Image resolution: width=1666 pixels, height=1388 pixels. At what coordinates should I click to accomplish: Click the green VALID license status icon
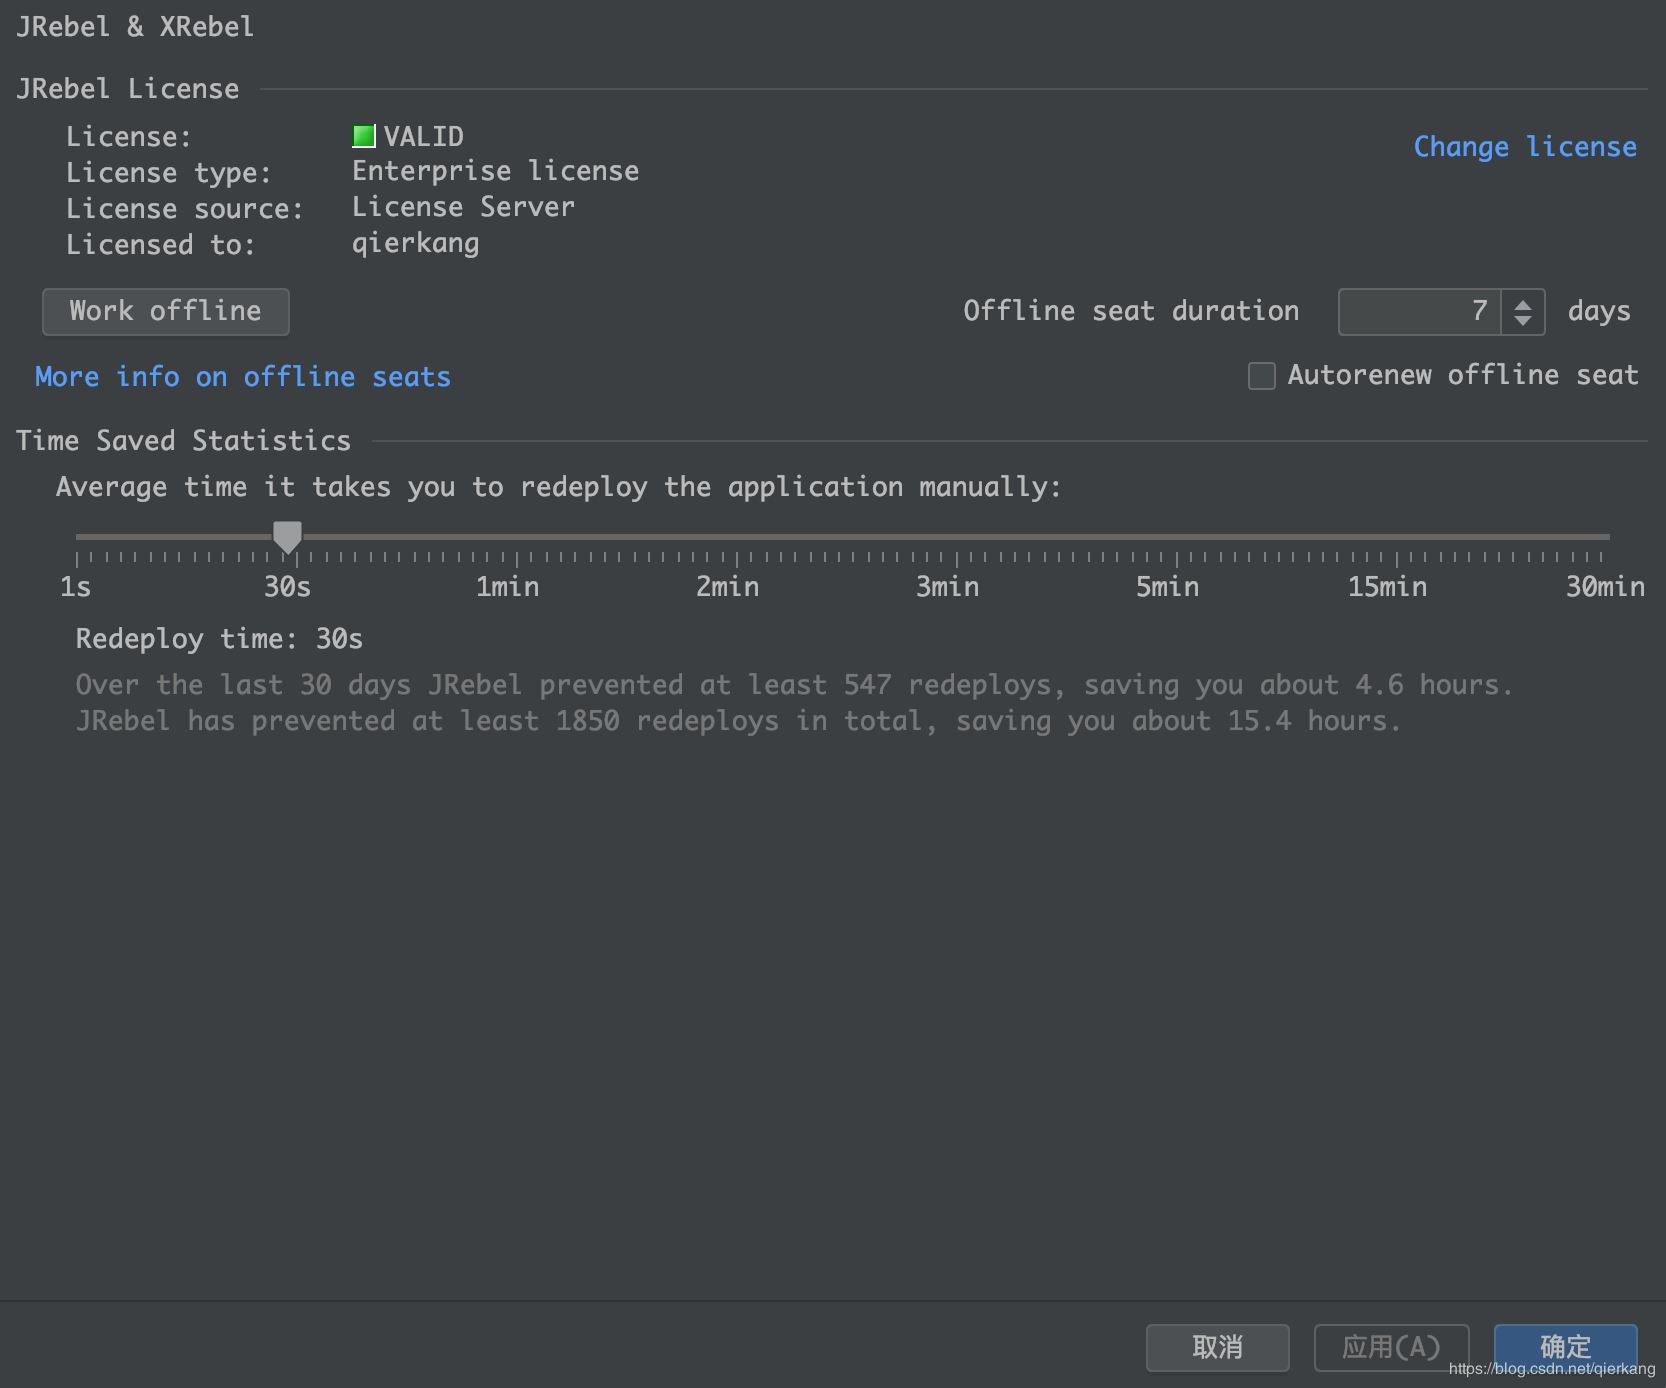364,136
